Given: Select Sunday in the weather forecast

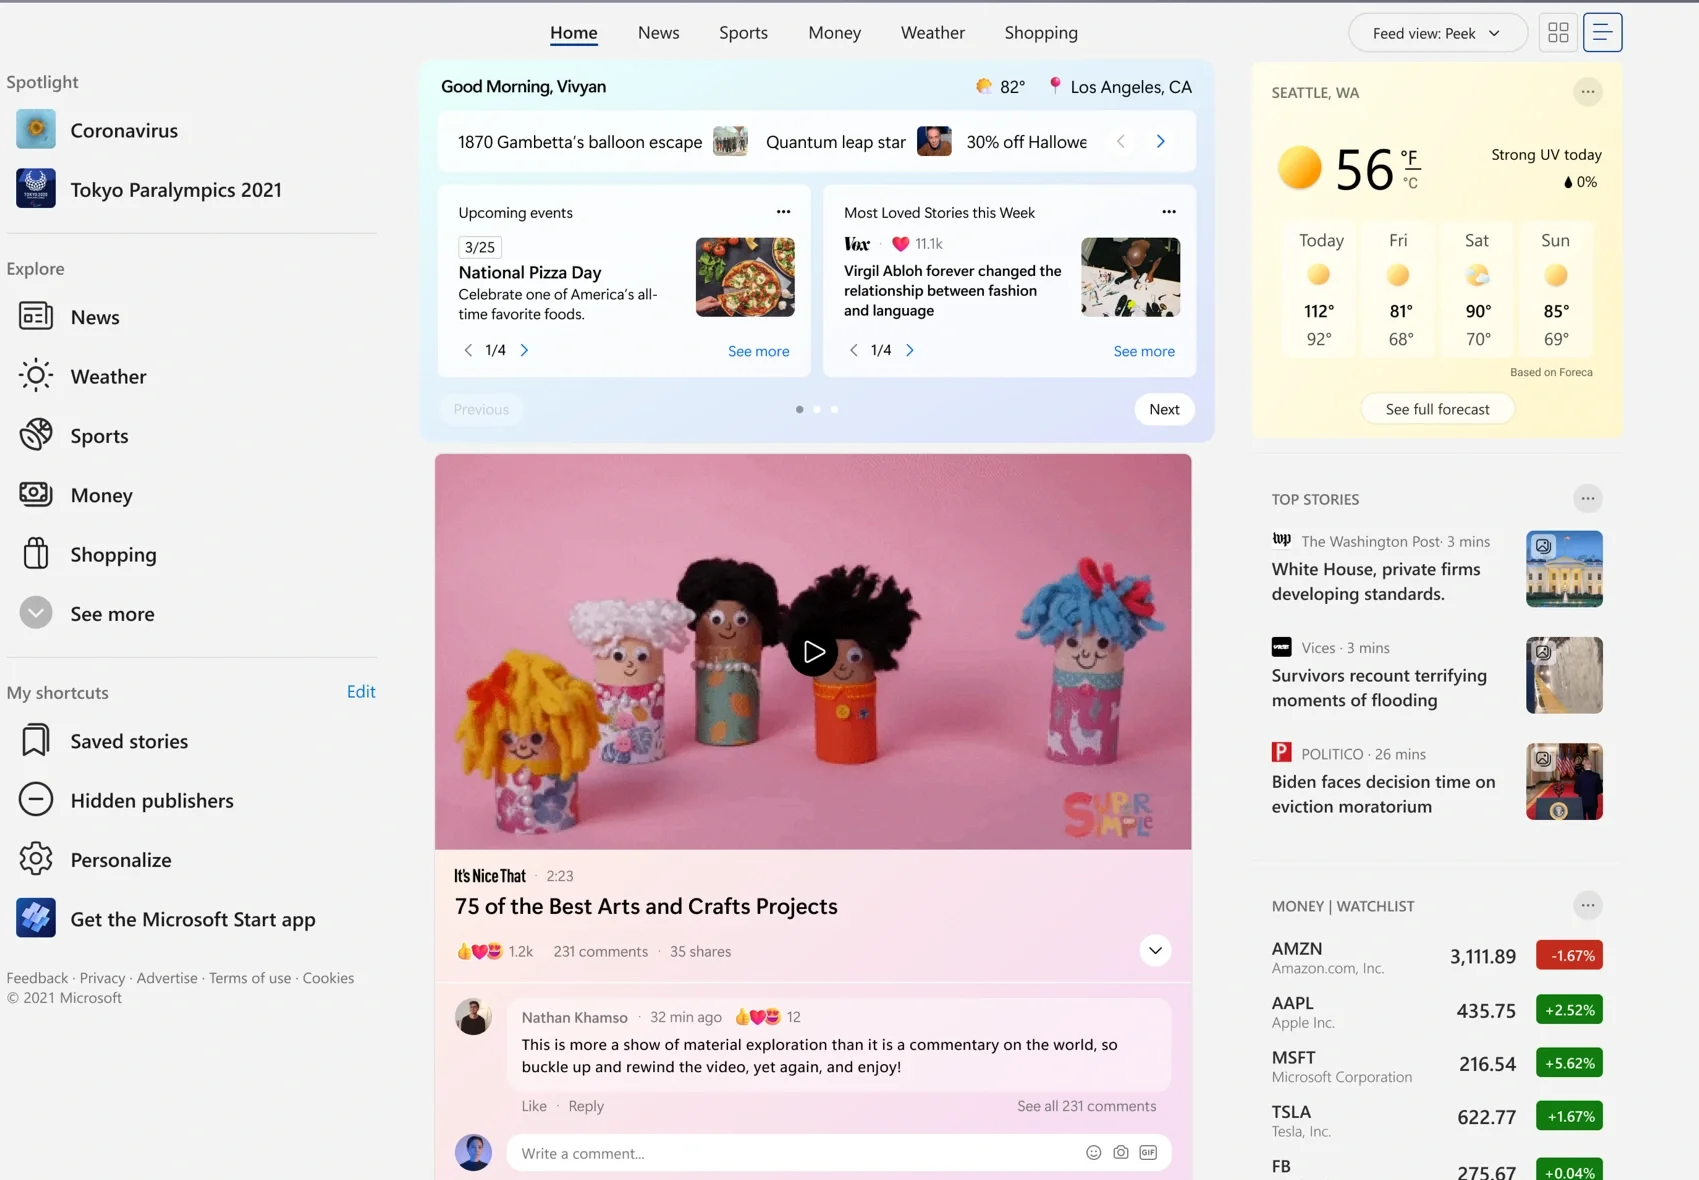Looking at the screenshot, I should tap(1555, 288).
